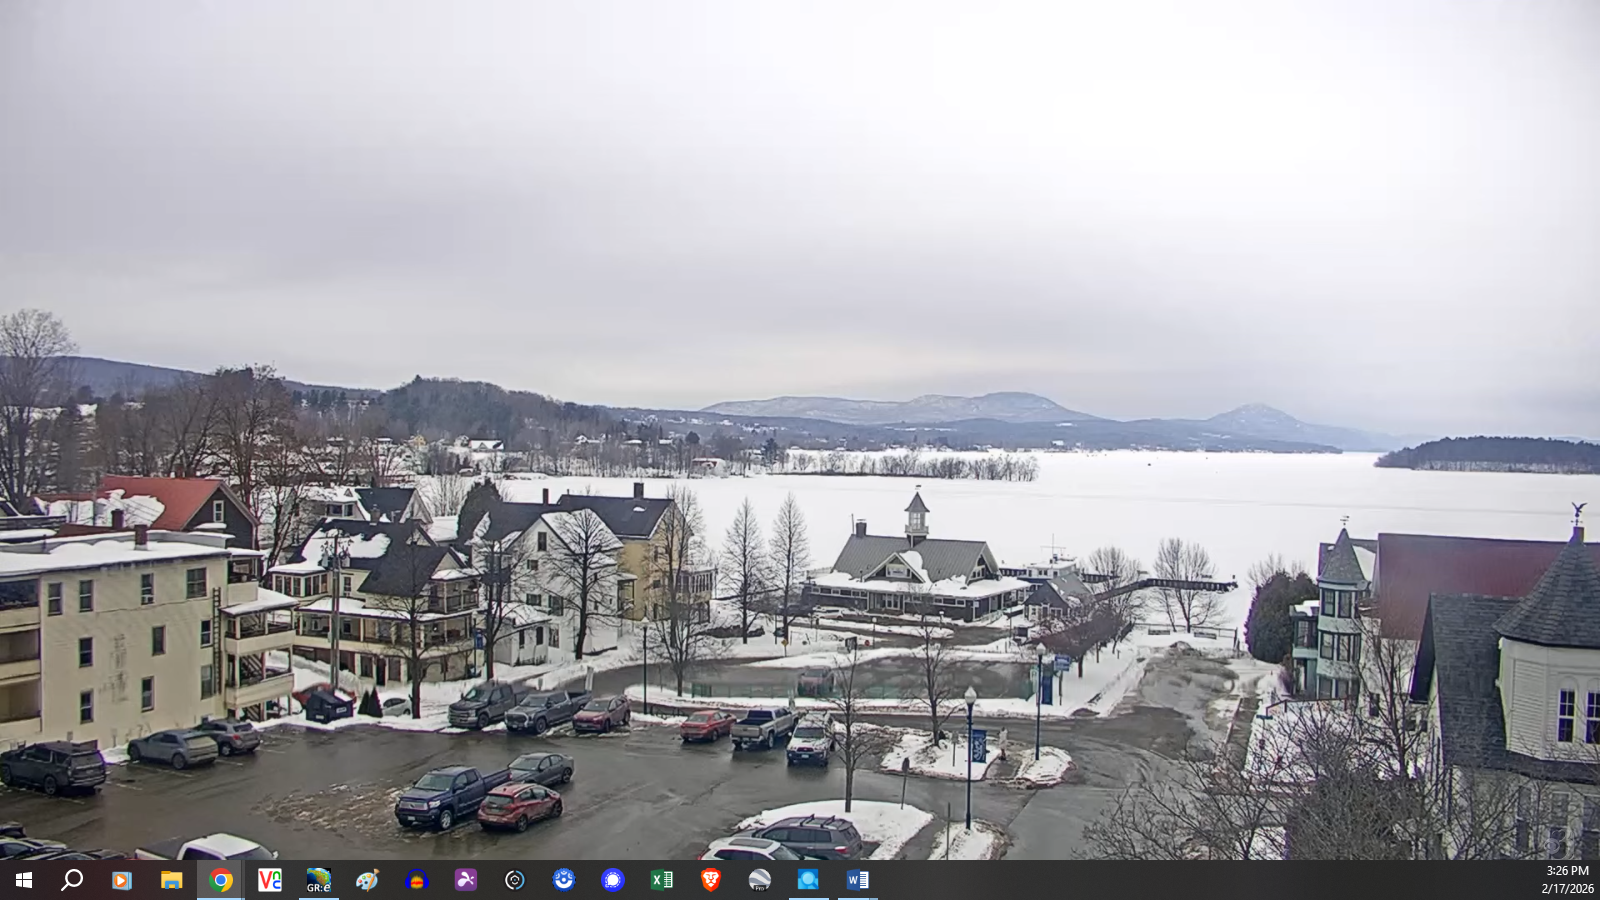Open the purple Splashtop-style app icon
This screenshot has height=900, width=1600.
(466, 880)
